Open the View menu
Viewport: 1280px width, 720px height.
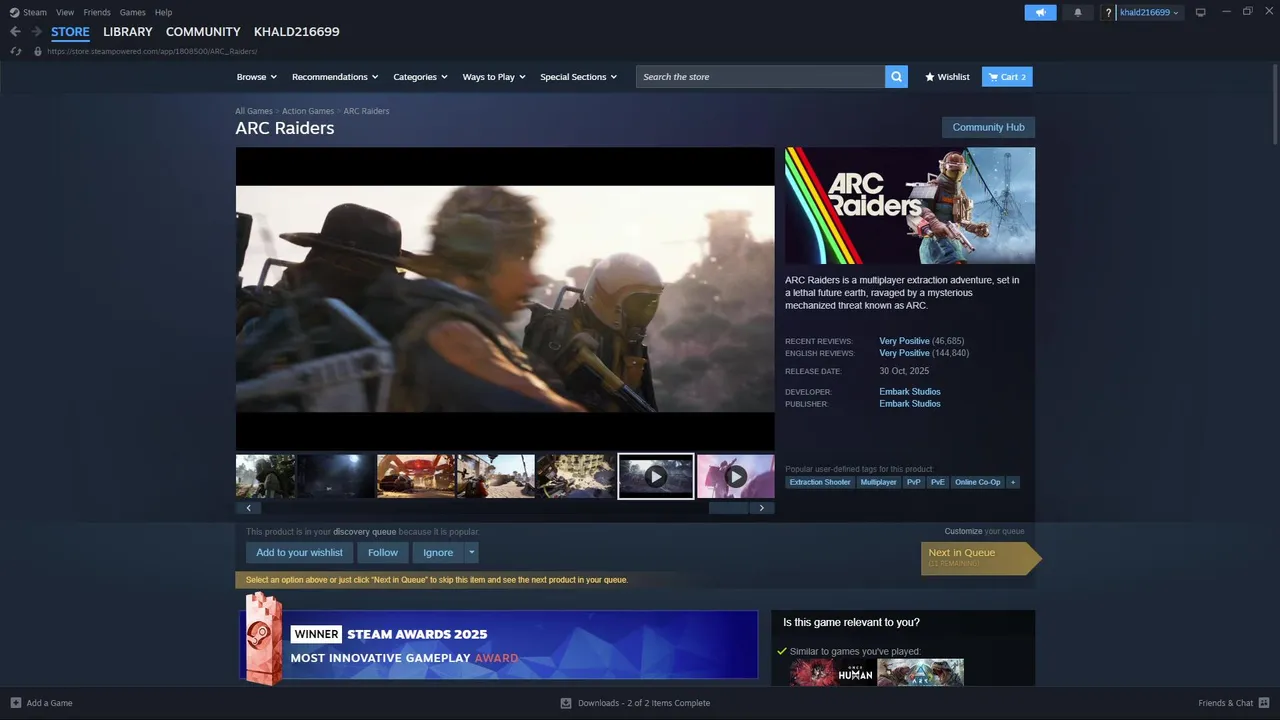click(65, 12)
